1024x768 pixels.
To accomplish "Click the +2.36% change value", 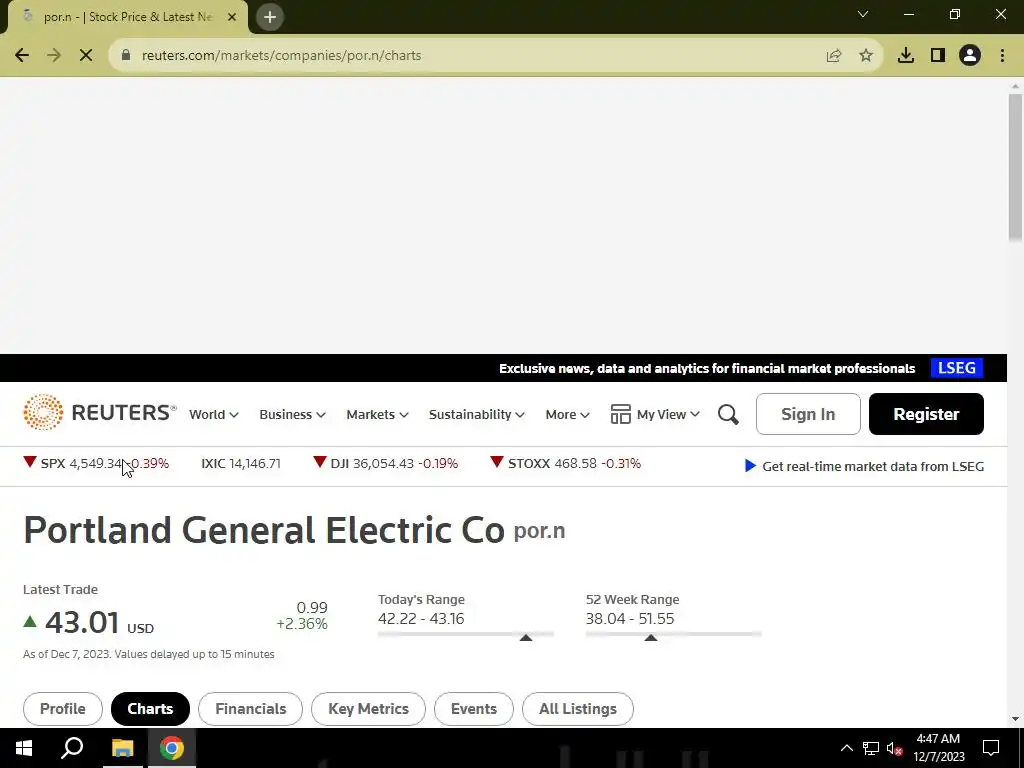I will point(302,624).
